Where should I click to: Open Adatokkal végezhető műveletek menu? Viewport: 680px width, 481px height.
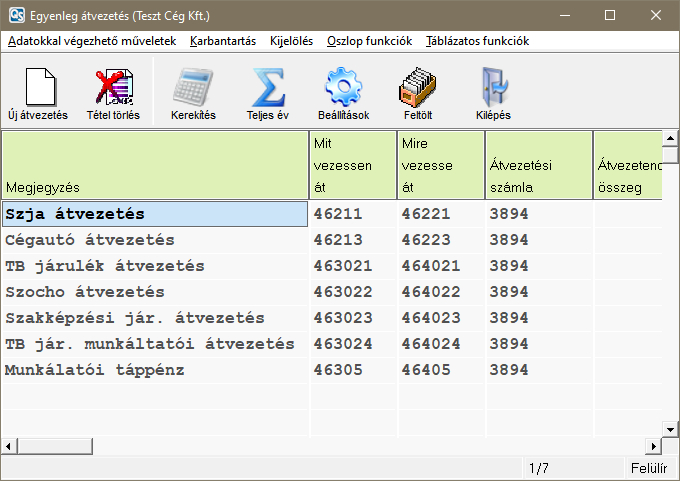pyautogui.click(x=92, y=41)
